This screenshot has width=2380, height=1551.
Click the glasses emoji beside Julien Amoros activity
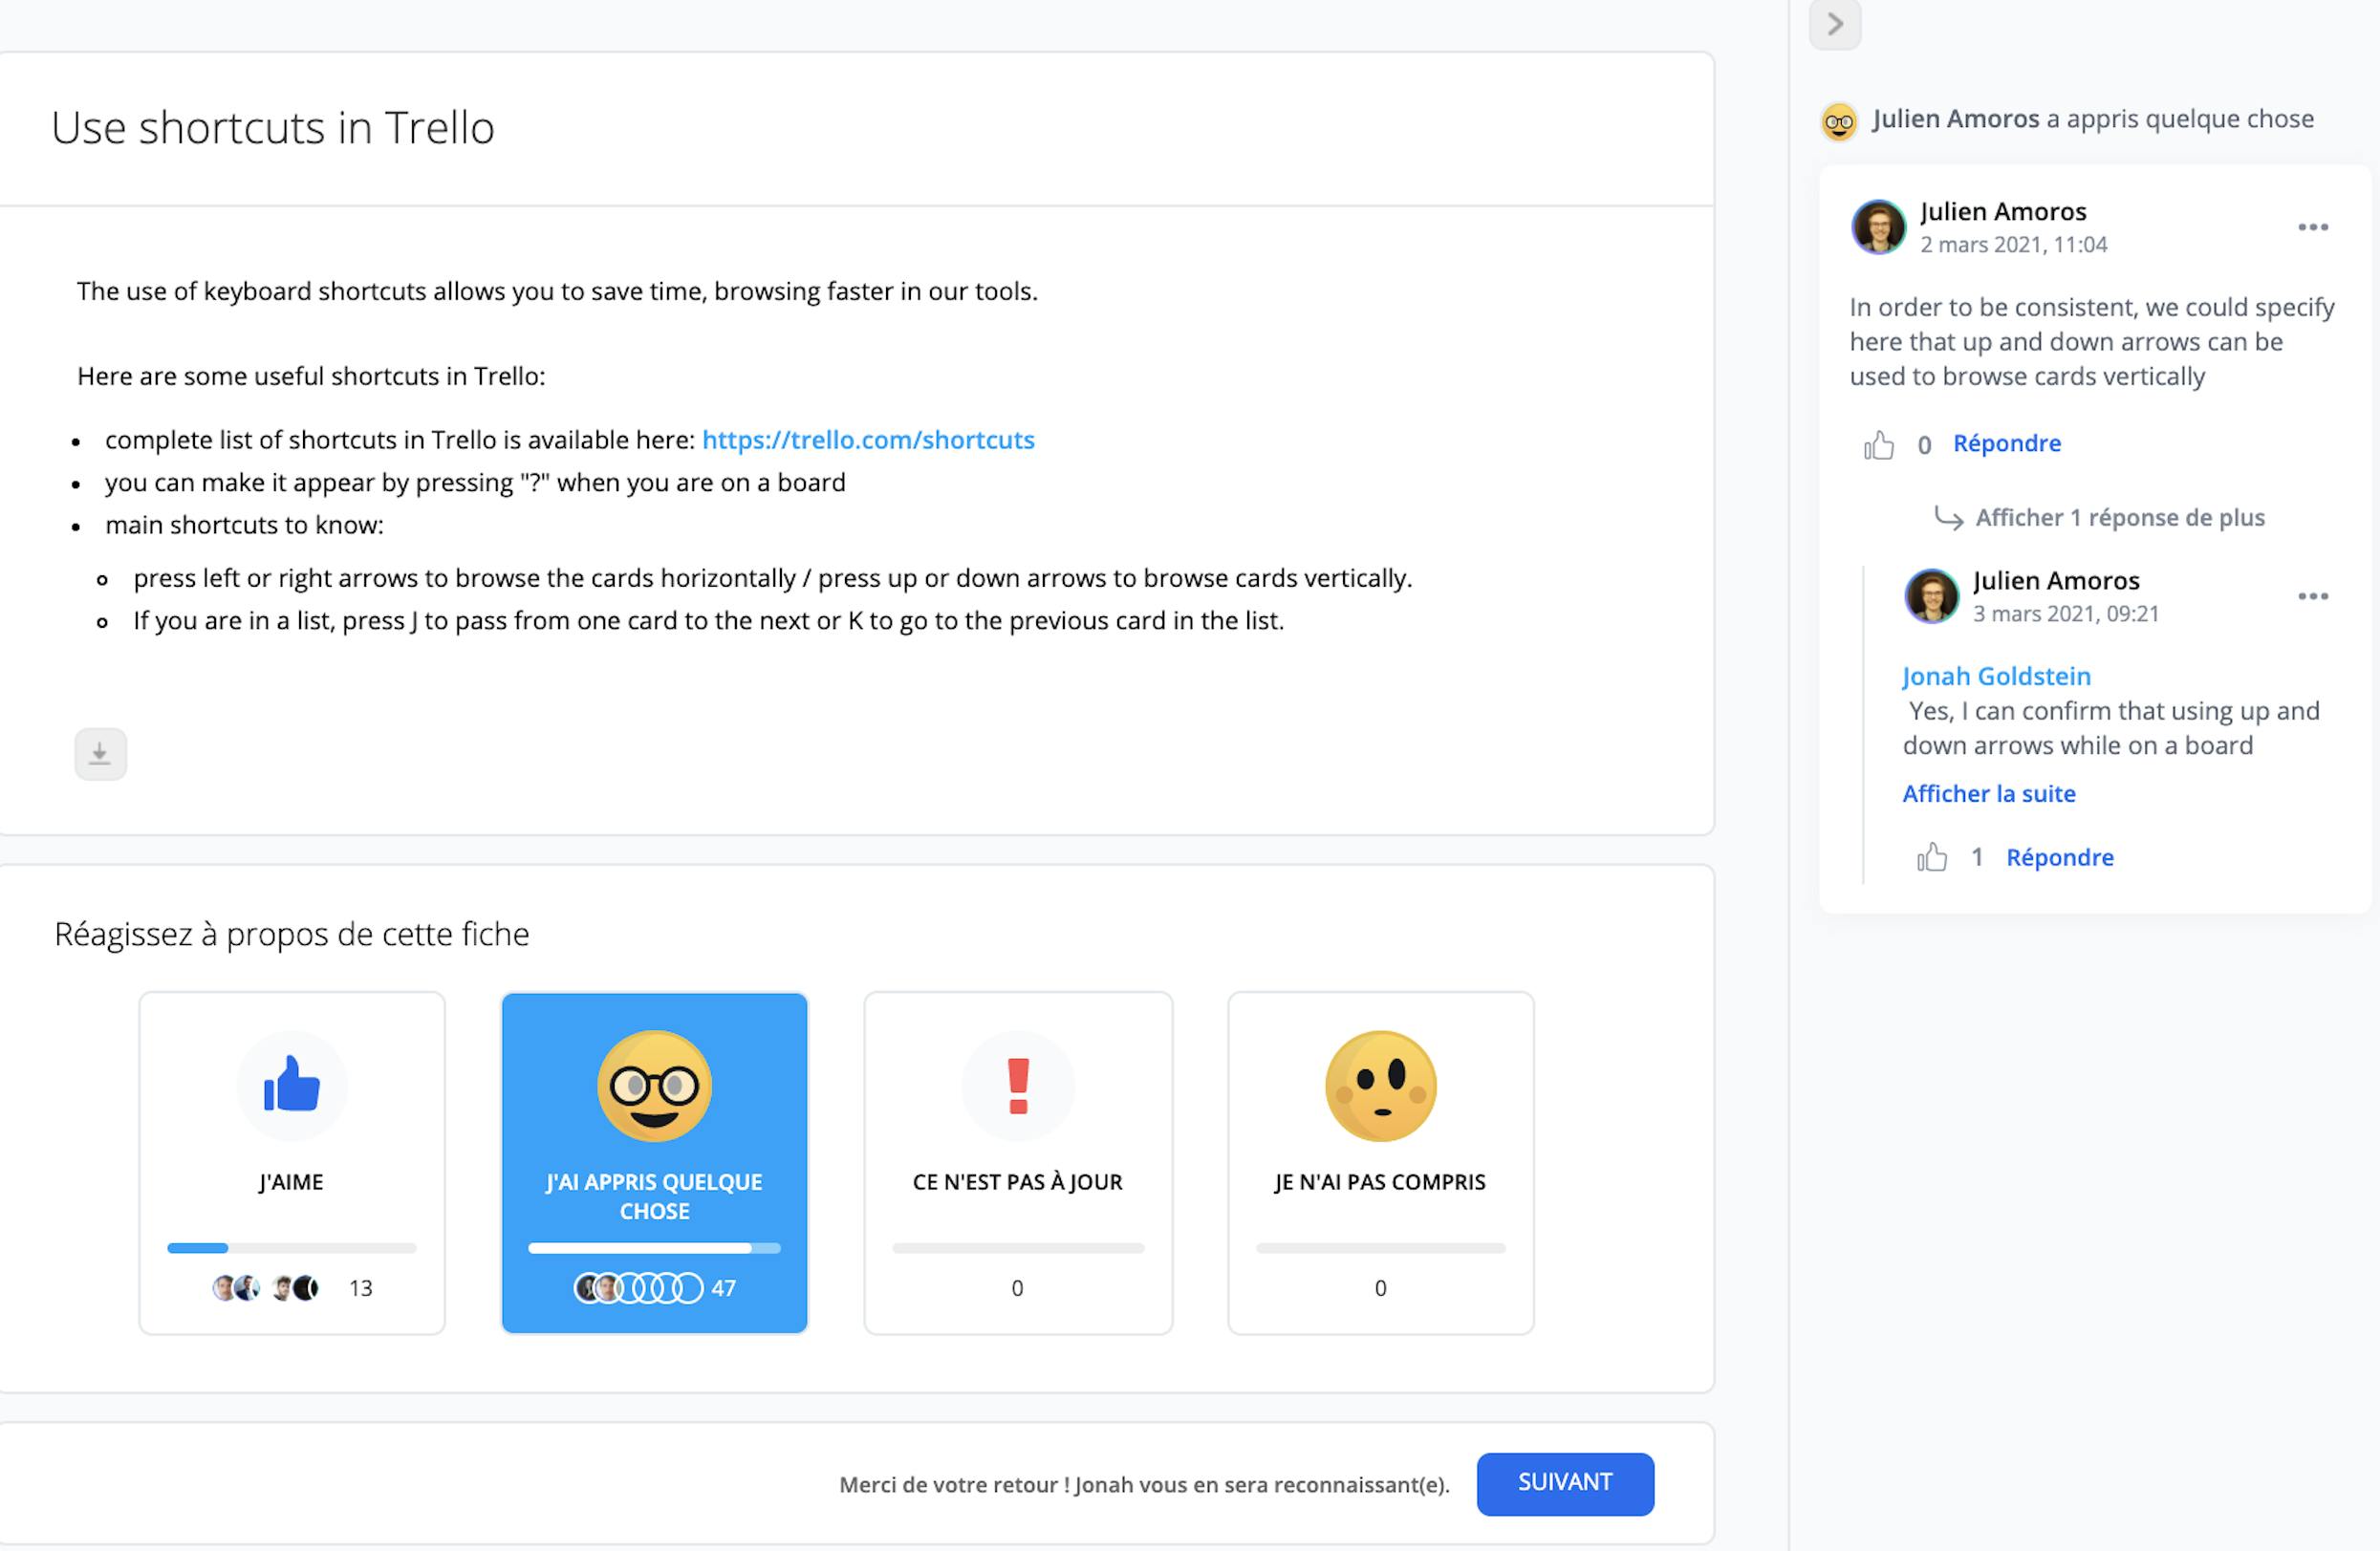(1839, 122)
